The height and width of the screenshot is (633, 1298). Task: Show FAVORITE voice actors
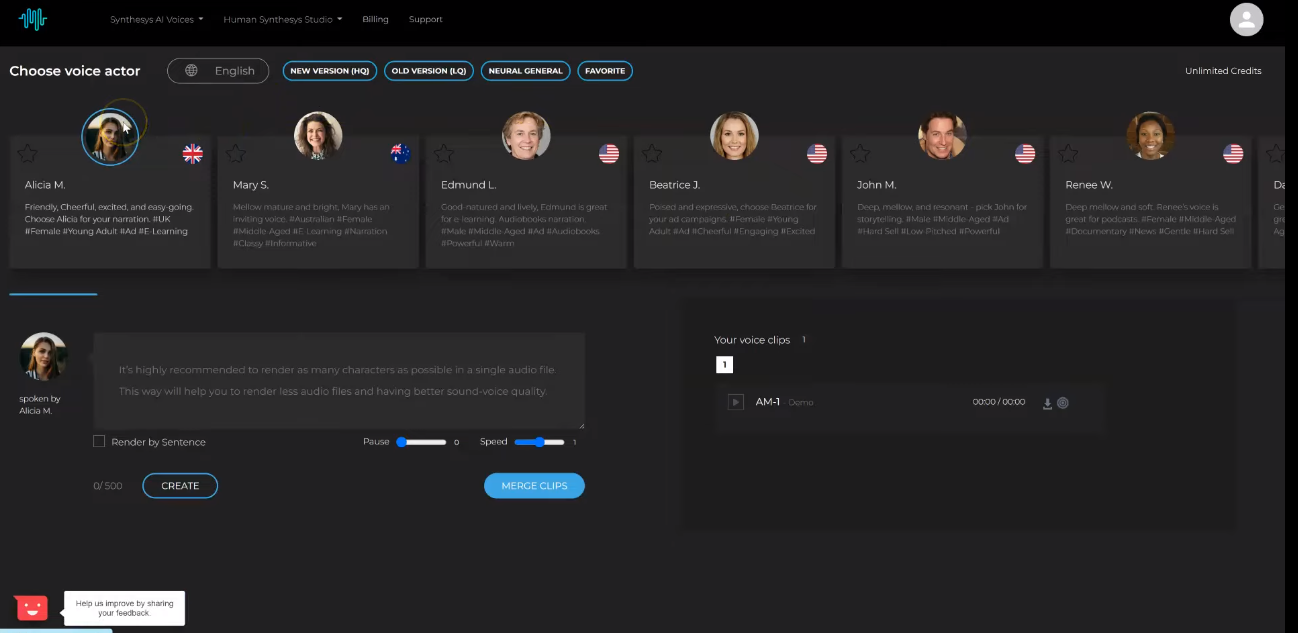pos(605,71)
